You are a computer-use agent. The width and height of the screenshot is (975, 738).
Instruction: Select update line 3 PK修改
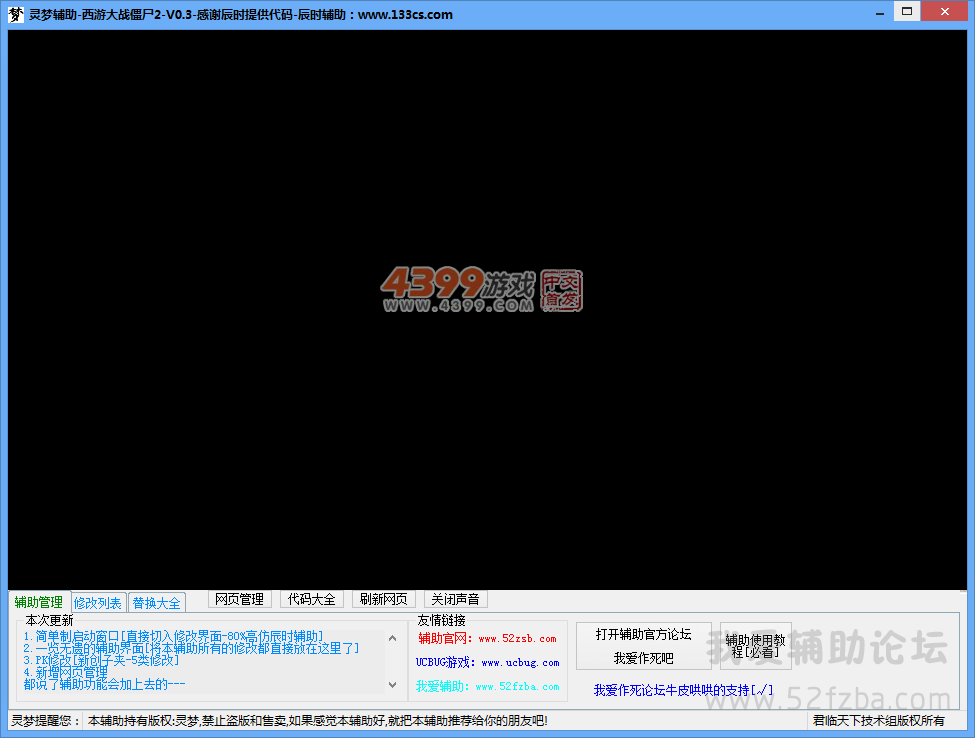(101, 660)
